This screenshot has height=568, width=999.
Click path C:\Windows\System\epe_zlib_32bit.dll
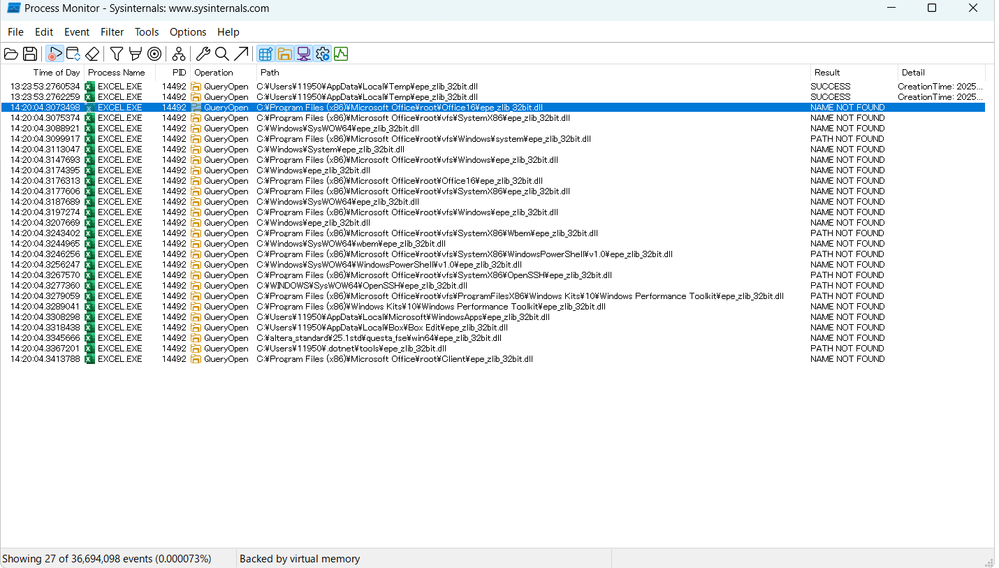point(330,150)
